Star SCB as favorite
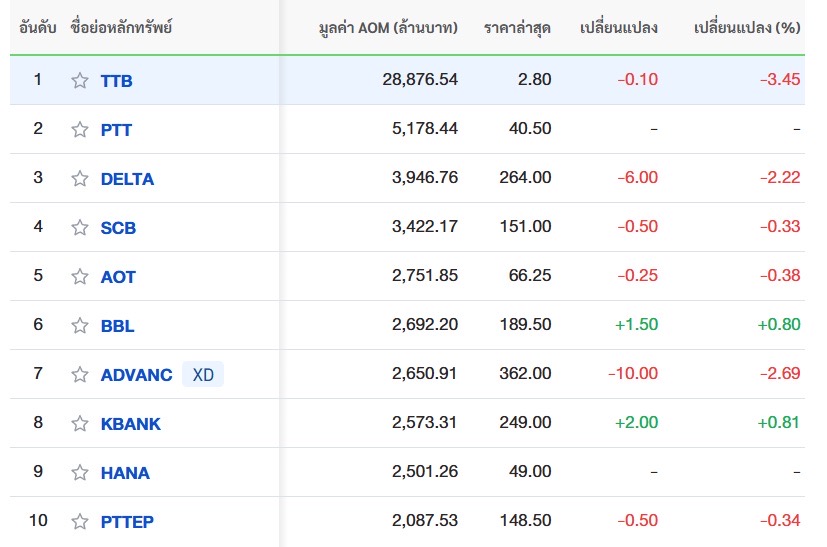 [x=80, y=227]
